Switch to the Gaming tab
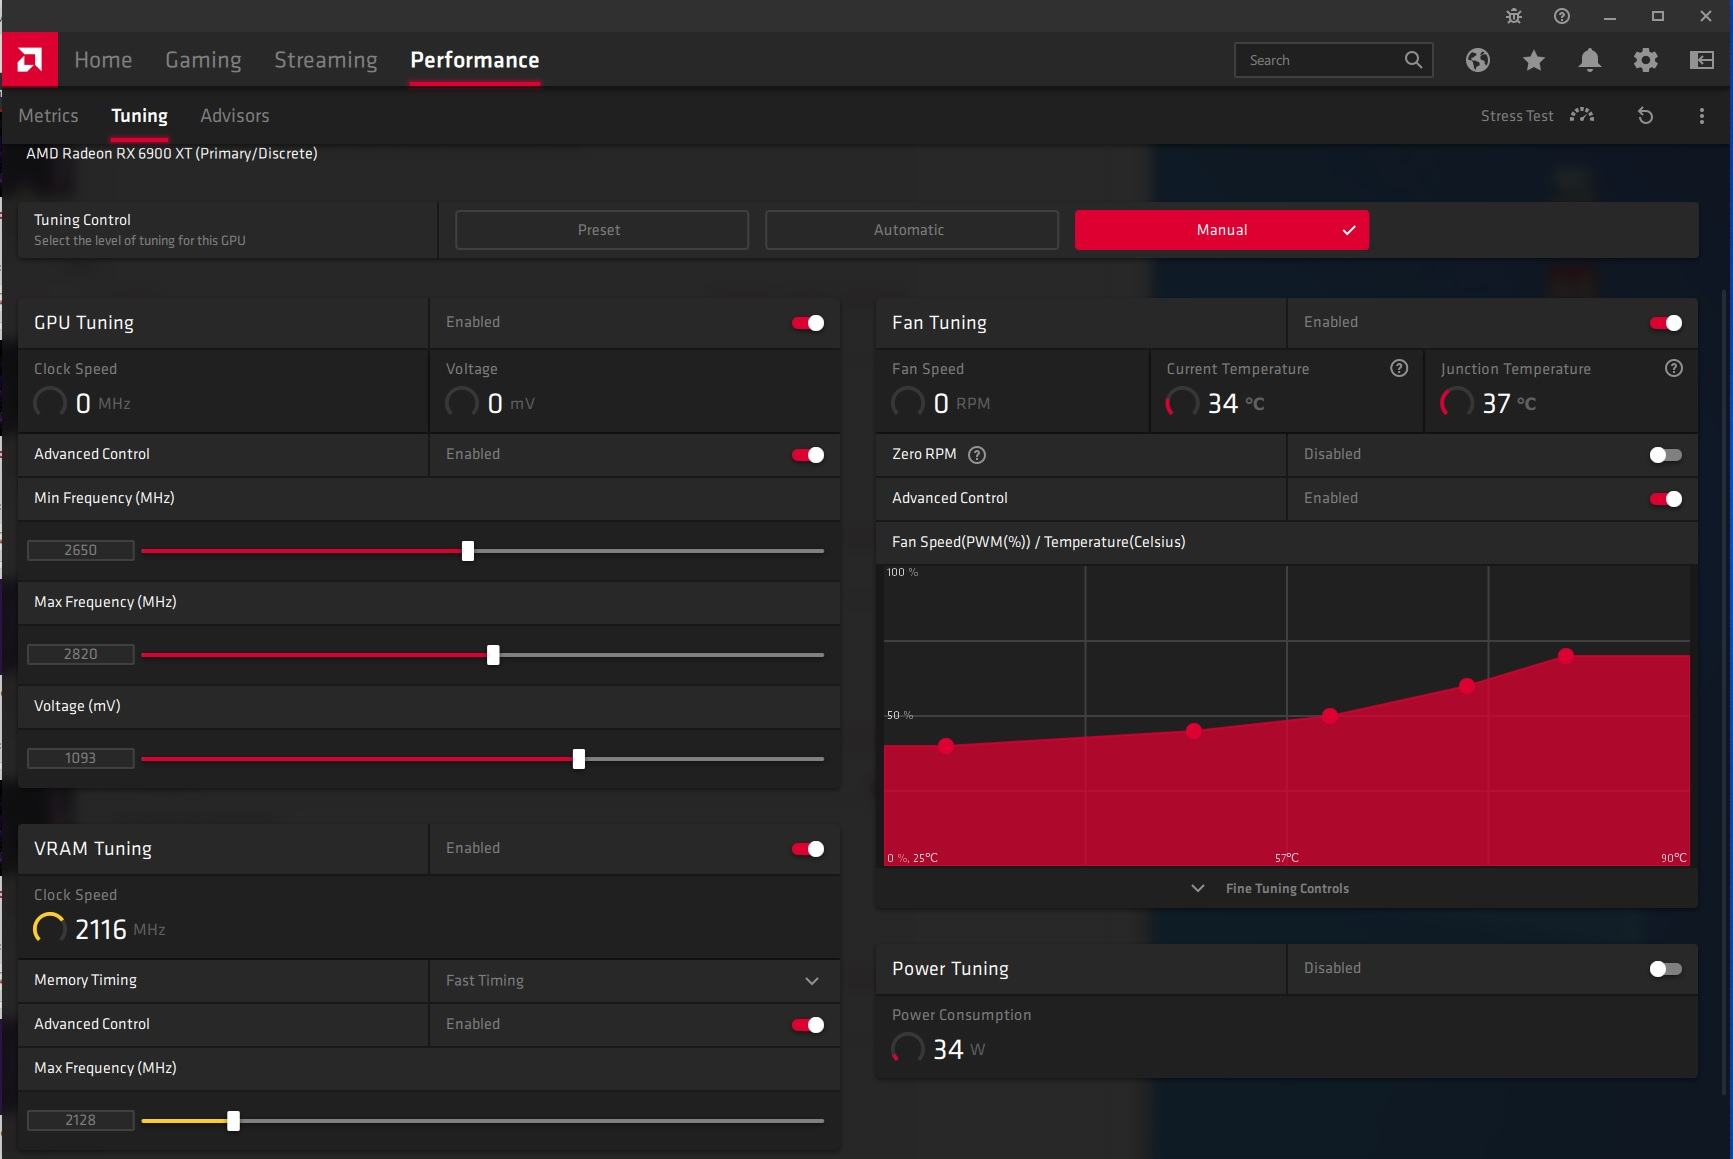1733x1159 pixels. click(203, 60)
